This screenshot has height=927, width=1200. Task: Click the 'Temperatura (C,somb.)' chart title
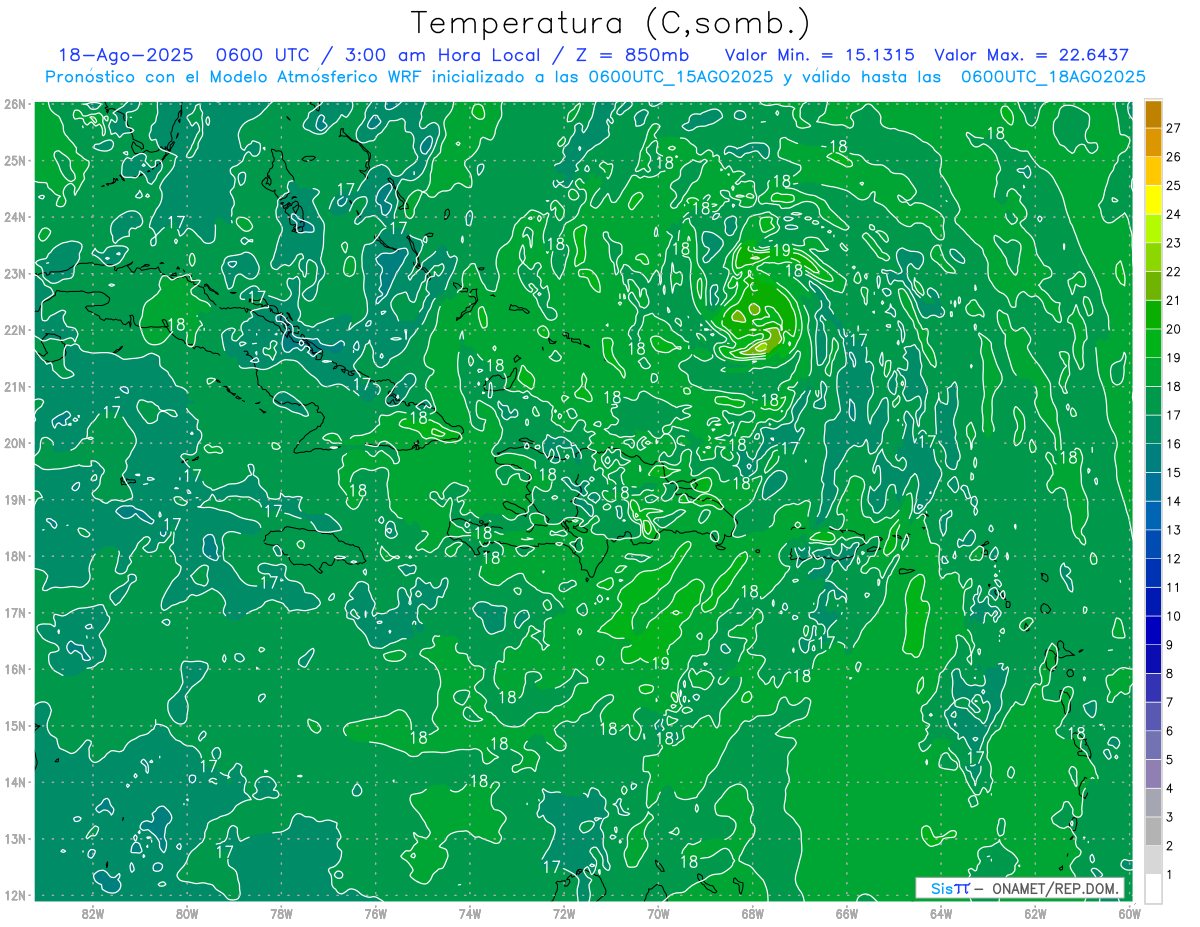click(611, 23)
